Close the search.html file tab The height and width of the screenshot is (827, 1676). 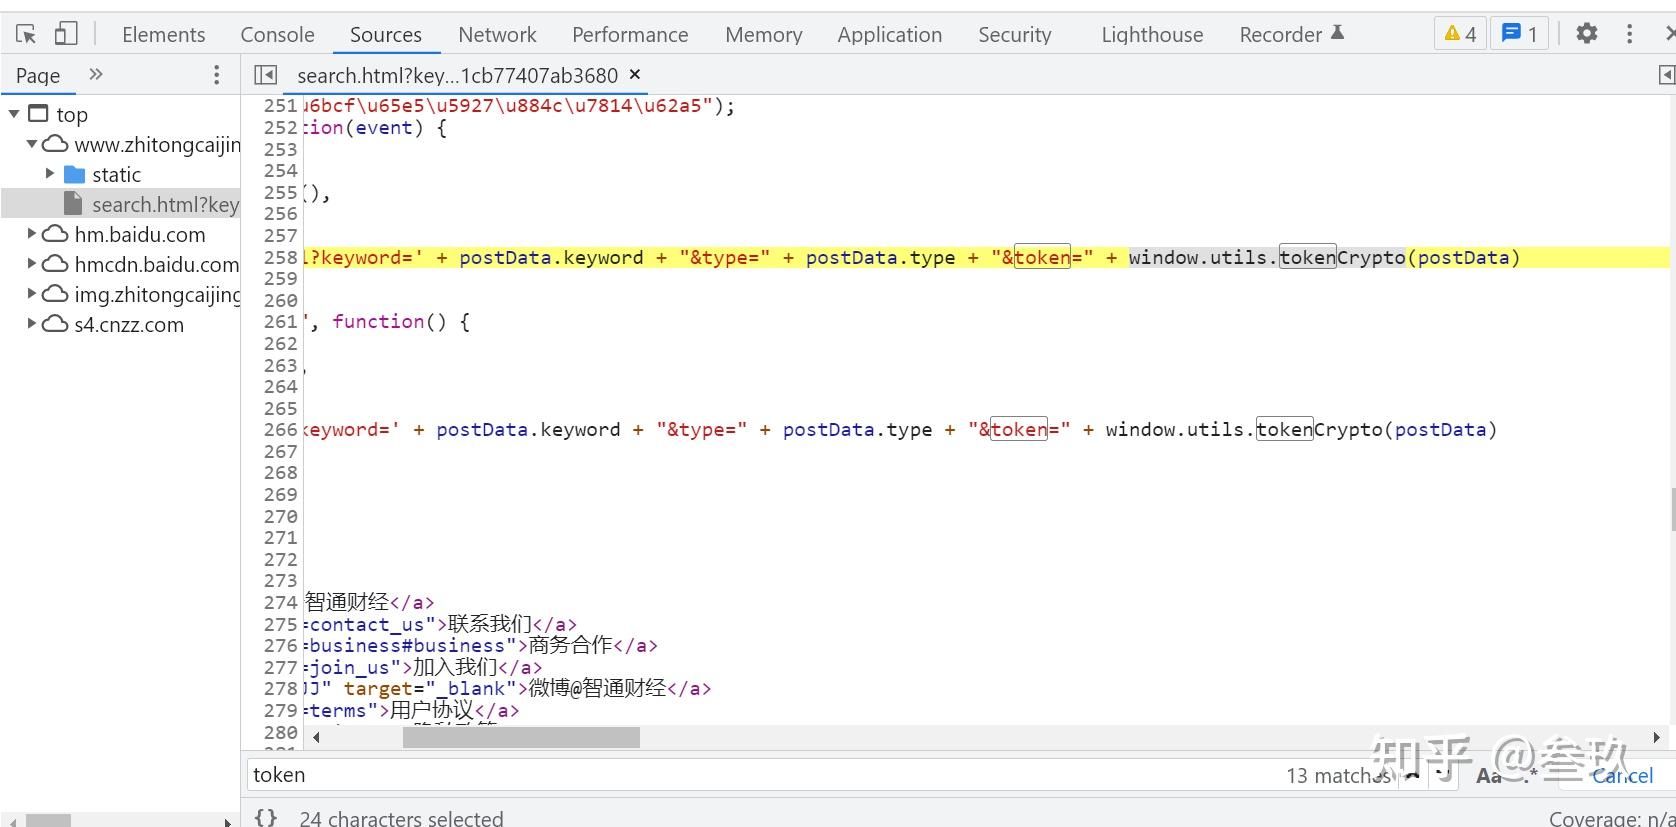(x=634, y=74)
